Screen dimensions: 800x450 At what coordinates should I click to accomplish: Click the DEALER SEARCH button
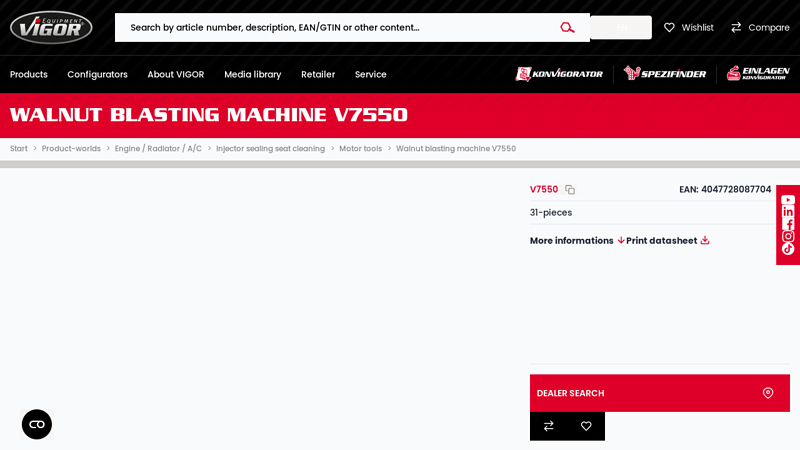point(660,393)
